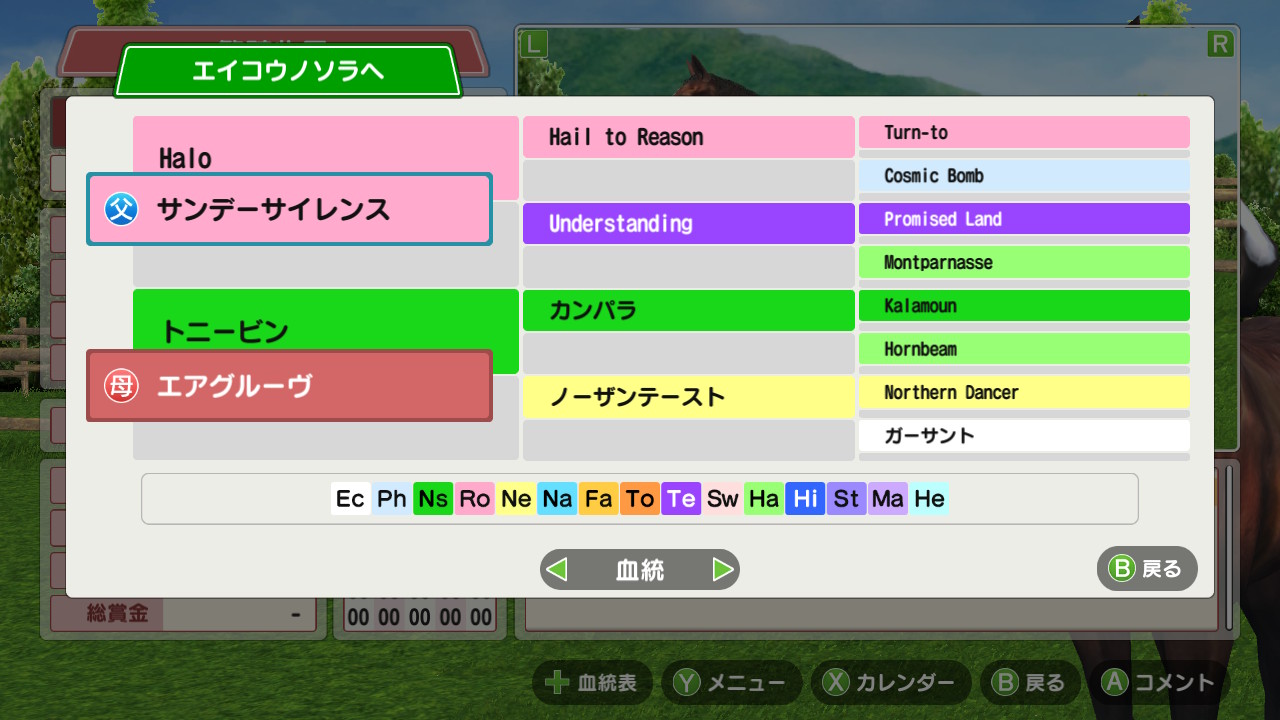
Task: Click the エイコウノソラへ title tab
Action: (288, 71)
